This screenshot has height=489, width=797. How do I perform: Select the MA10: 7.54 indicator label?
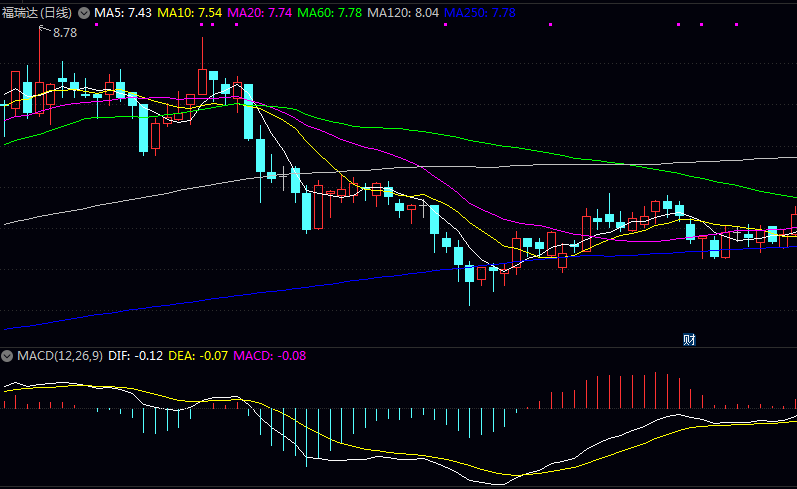coord(190,13)
